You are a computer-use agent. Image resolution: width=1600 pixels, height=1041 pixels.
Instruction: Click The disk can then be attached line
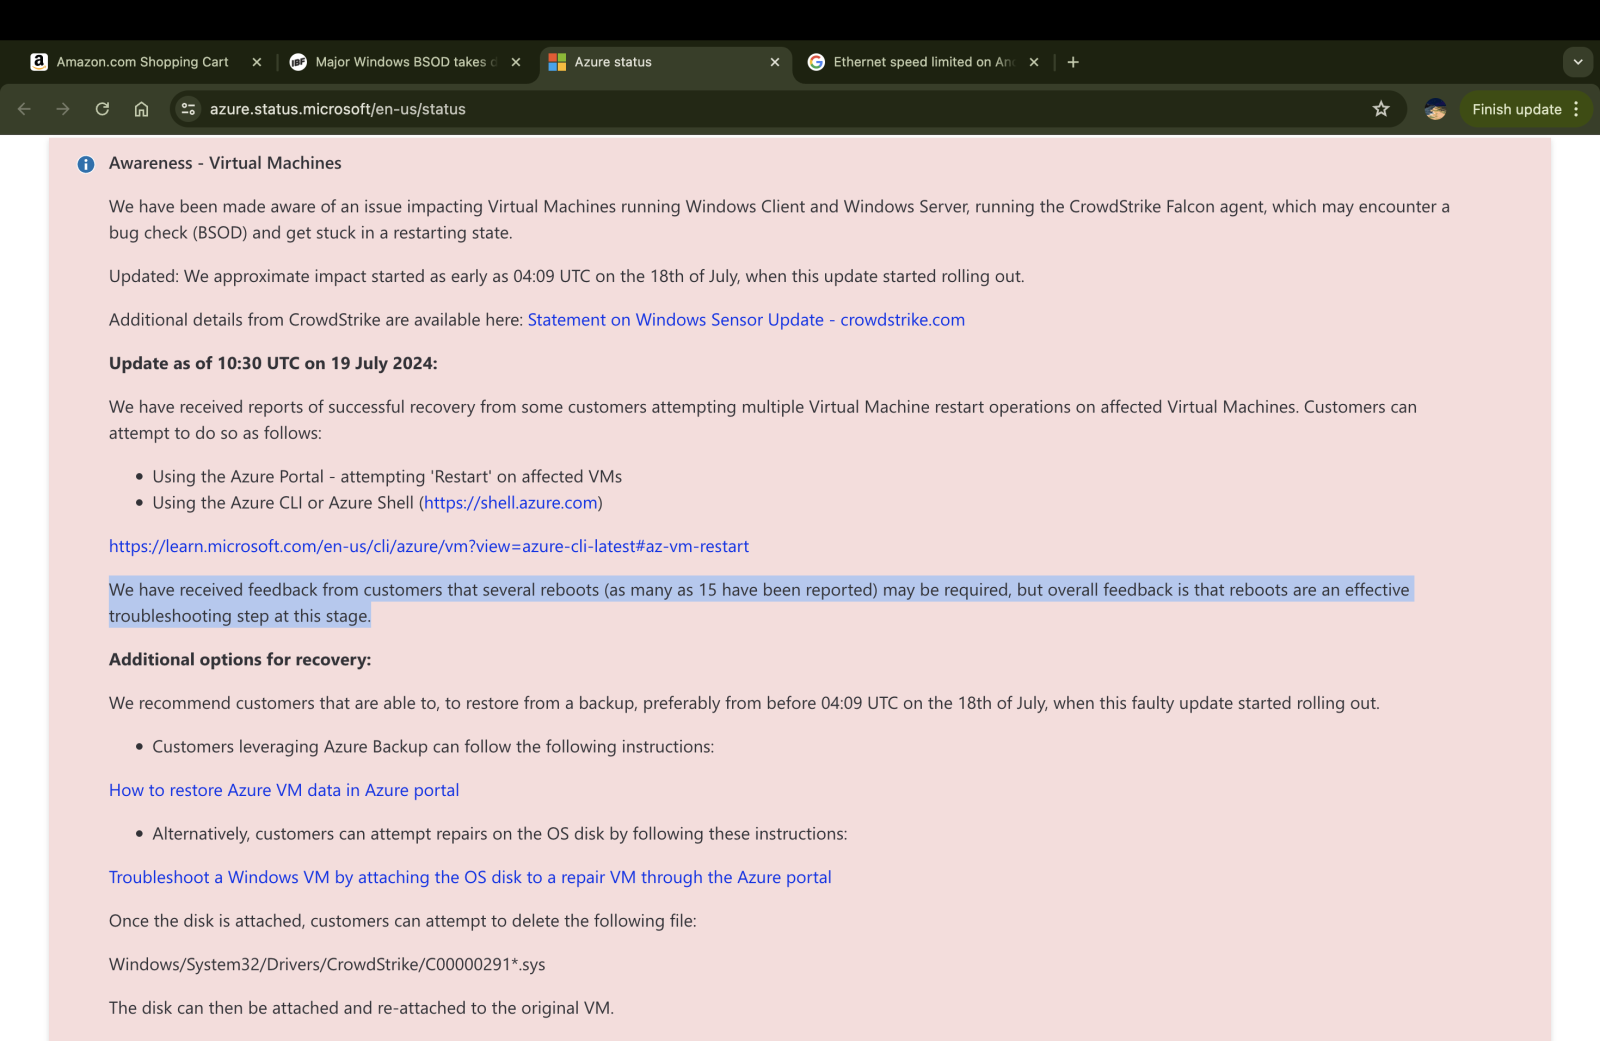point(361,1008)
